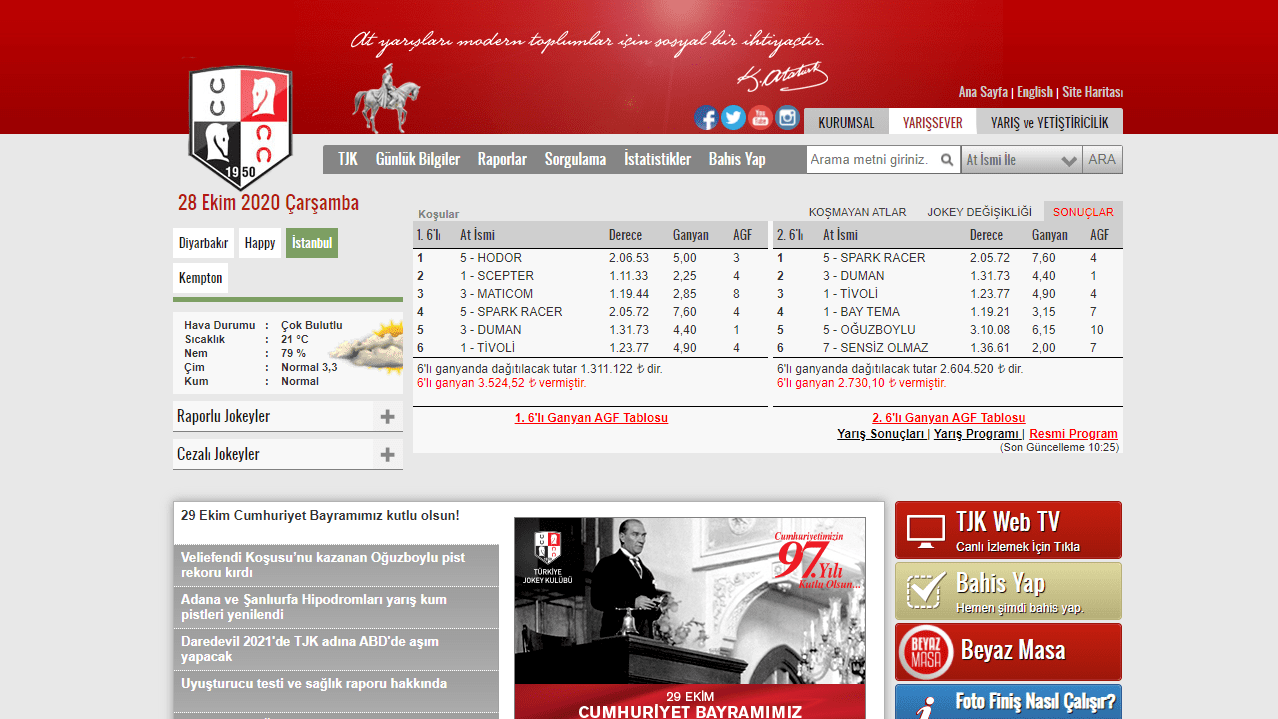Click the TJK 1950 shield logo
This screenshot has height=719, width=1278.
[240, 127]
